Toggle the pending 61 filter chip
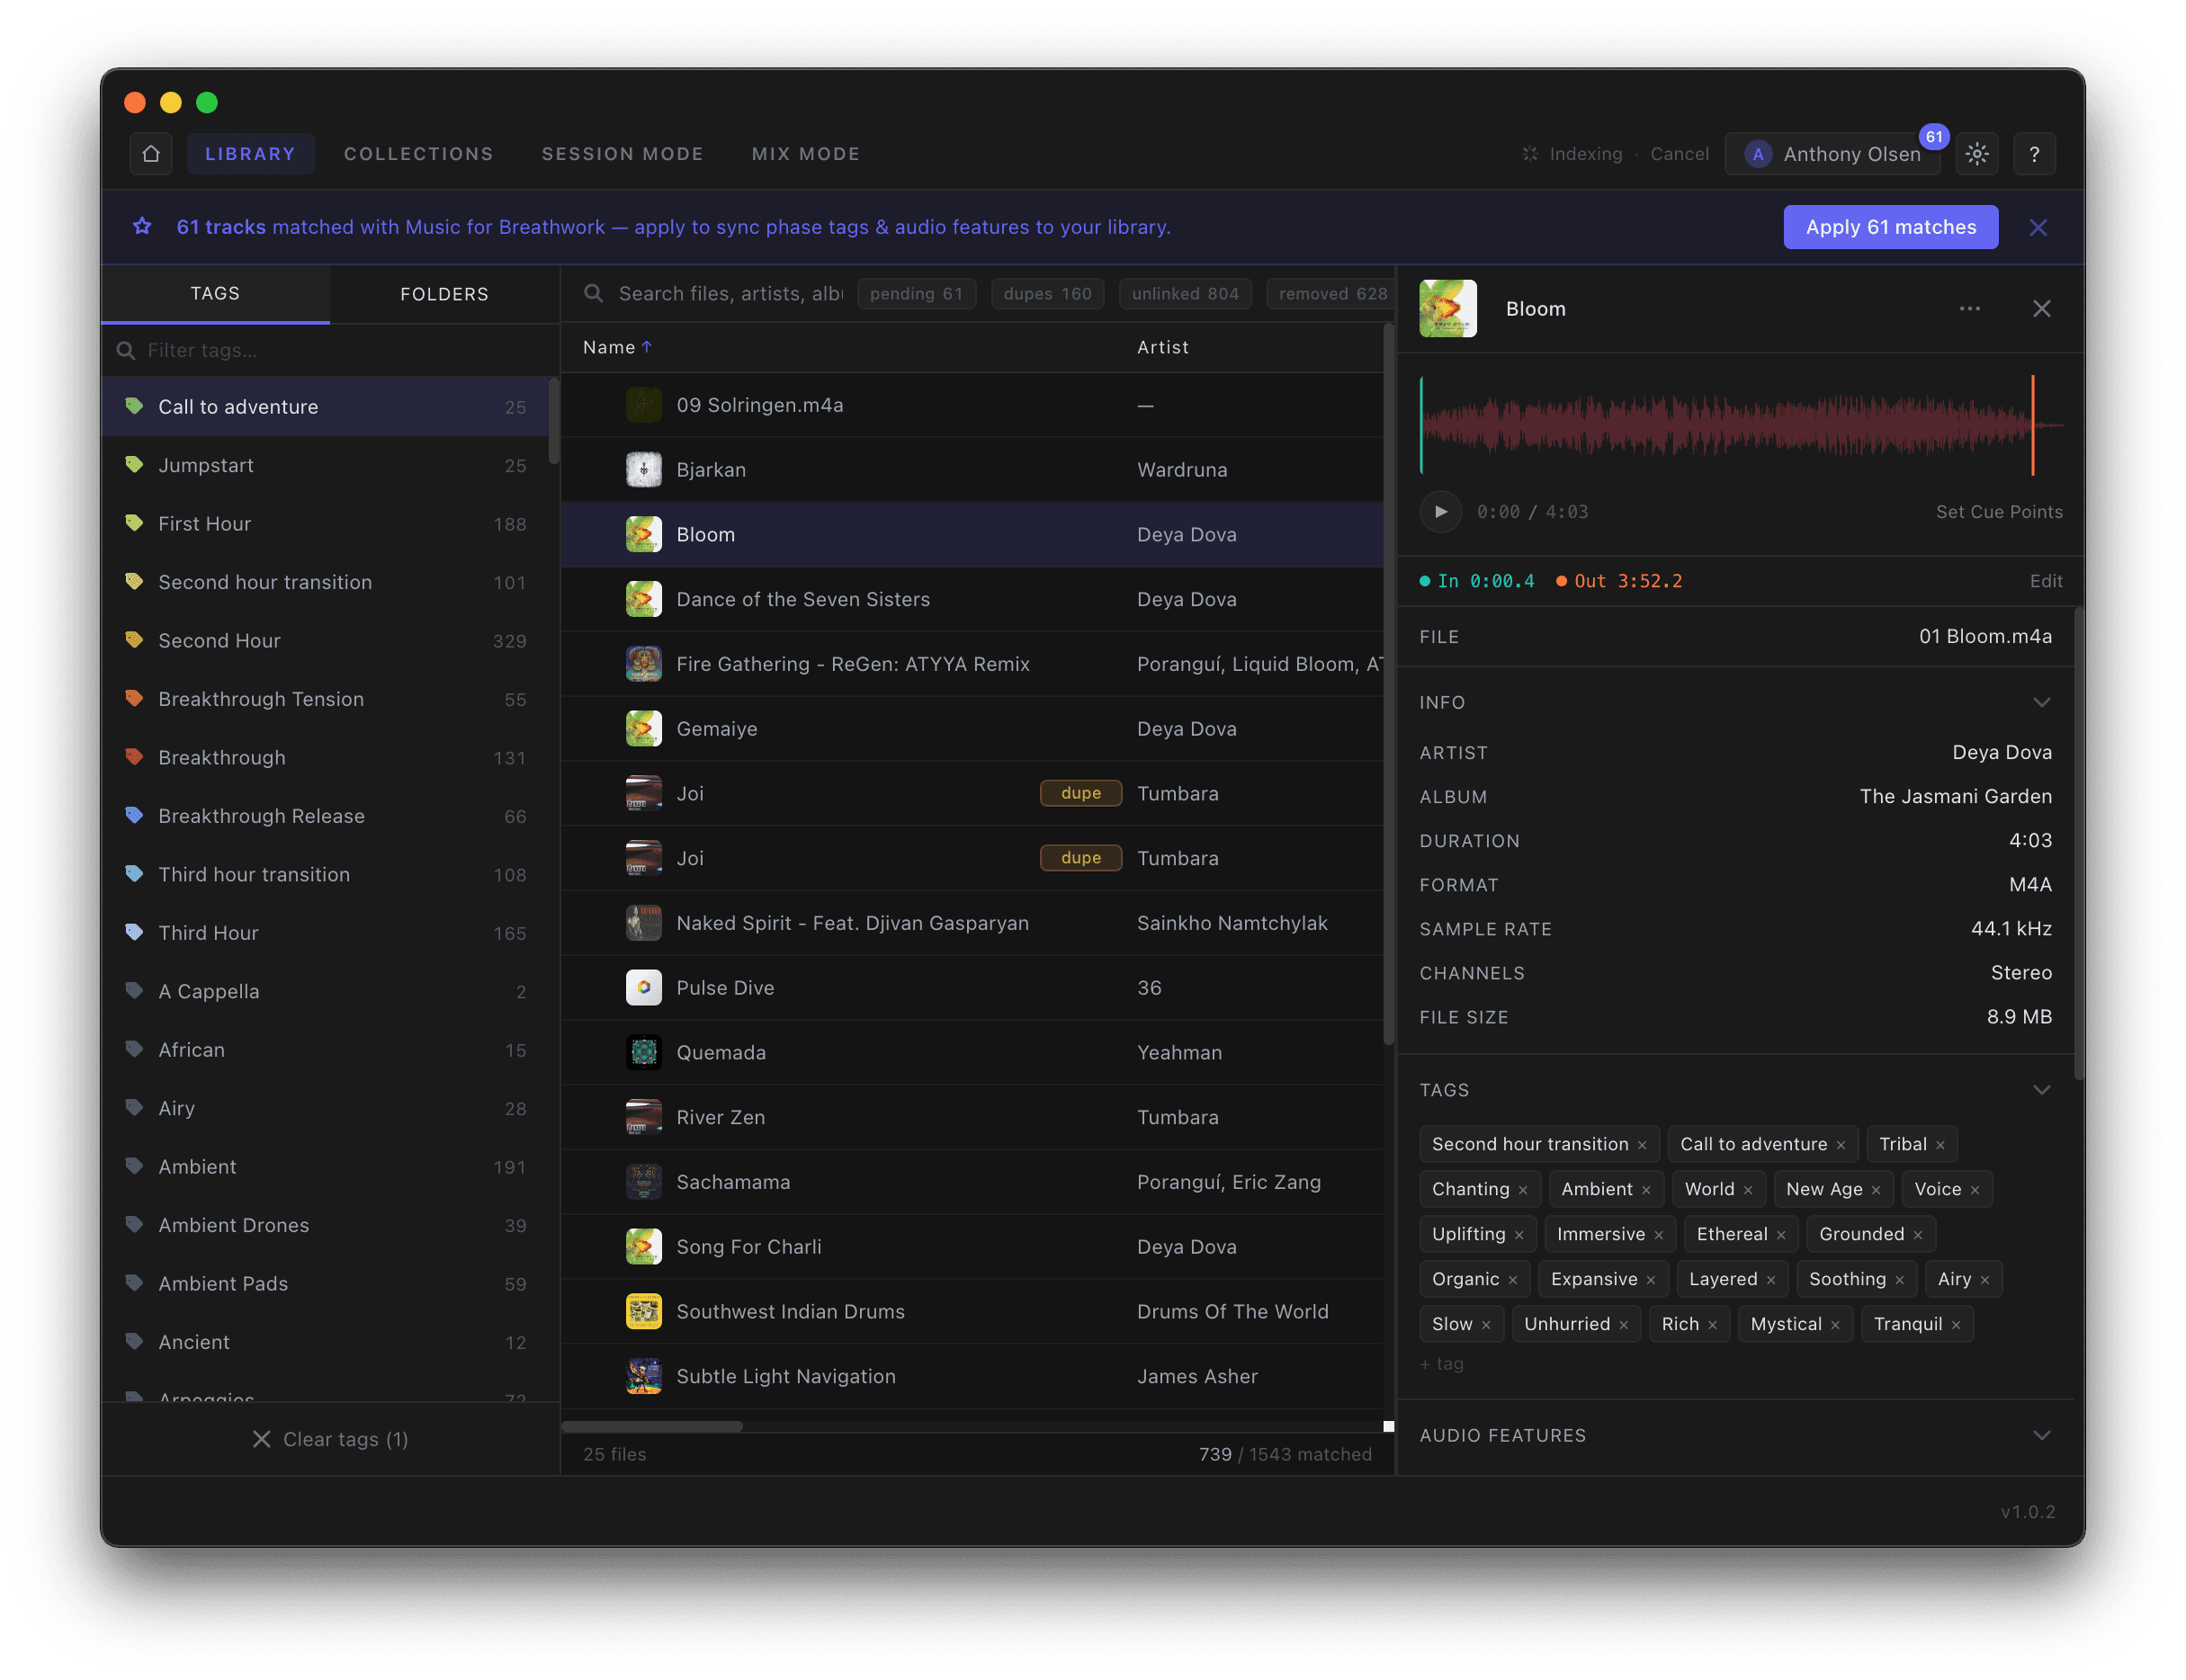 (x=916, y=294)
